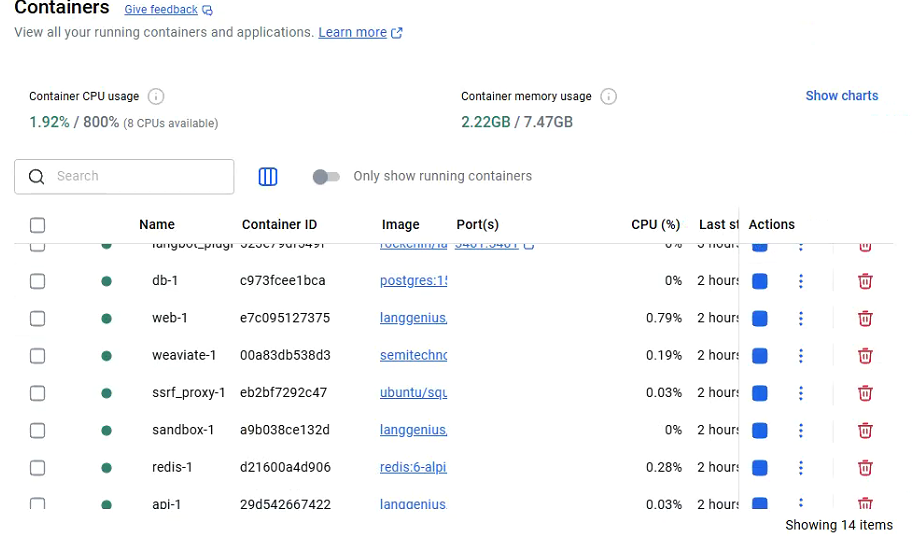Sort by the Port(s) column header

click(478, 224)
